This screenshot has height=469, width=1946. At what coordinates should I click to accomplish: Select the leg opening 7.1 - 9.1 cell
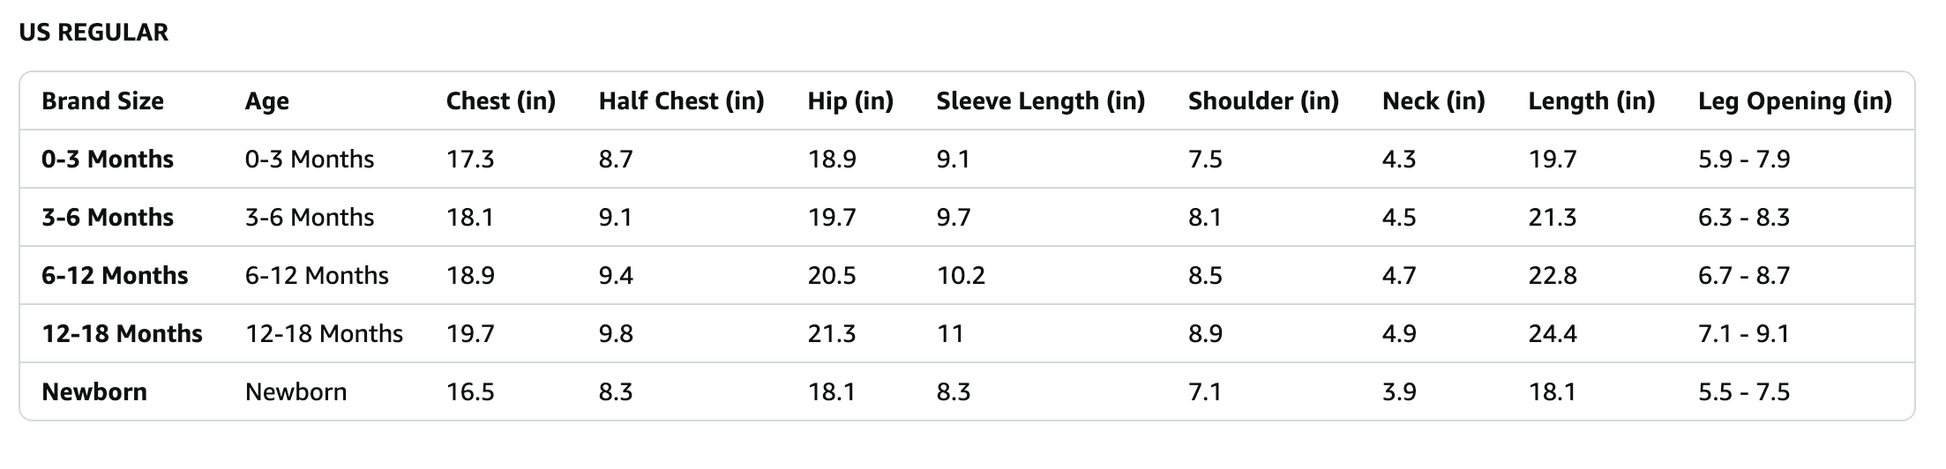(1744, 333)
